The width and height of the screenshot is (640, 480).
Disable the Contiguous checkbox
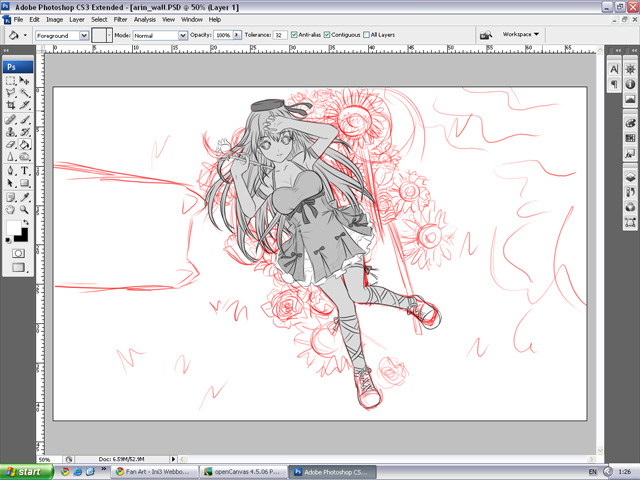327,35
